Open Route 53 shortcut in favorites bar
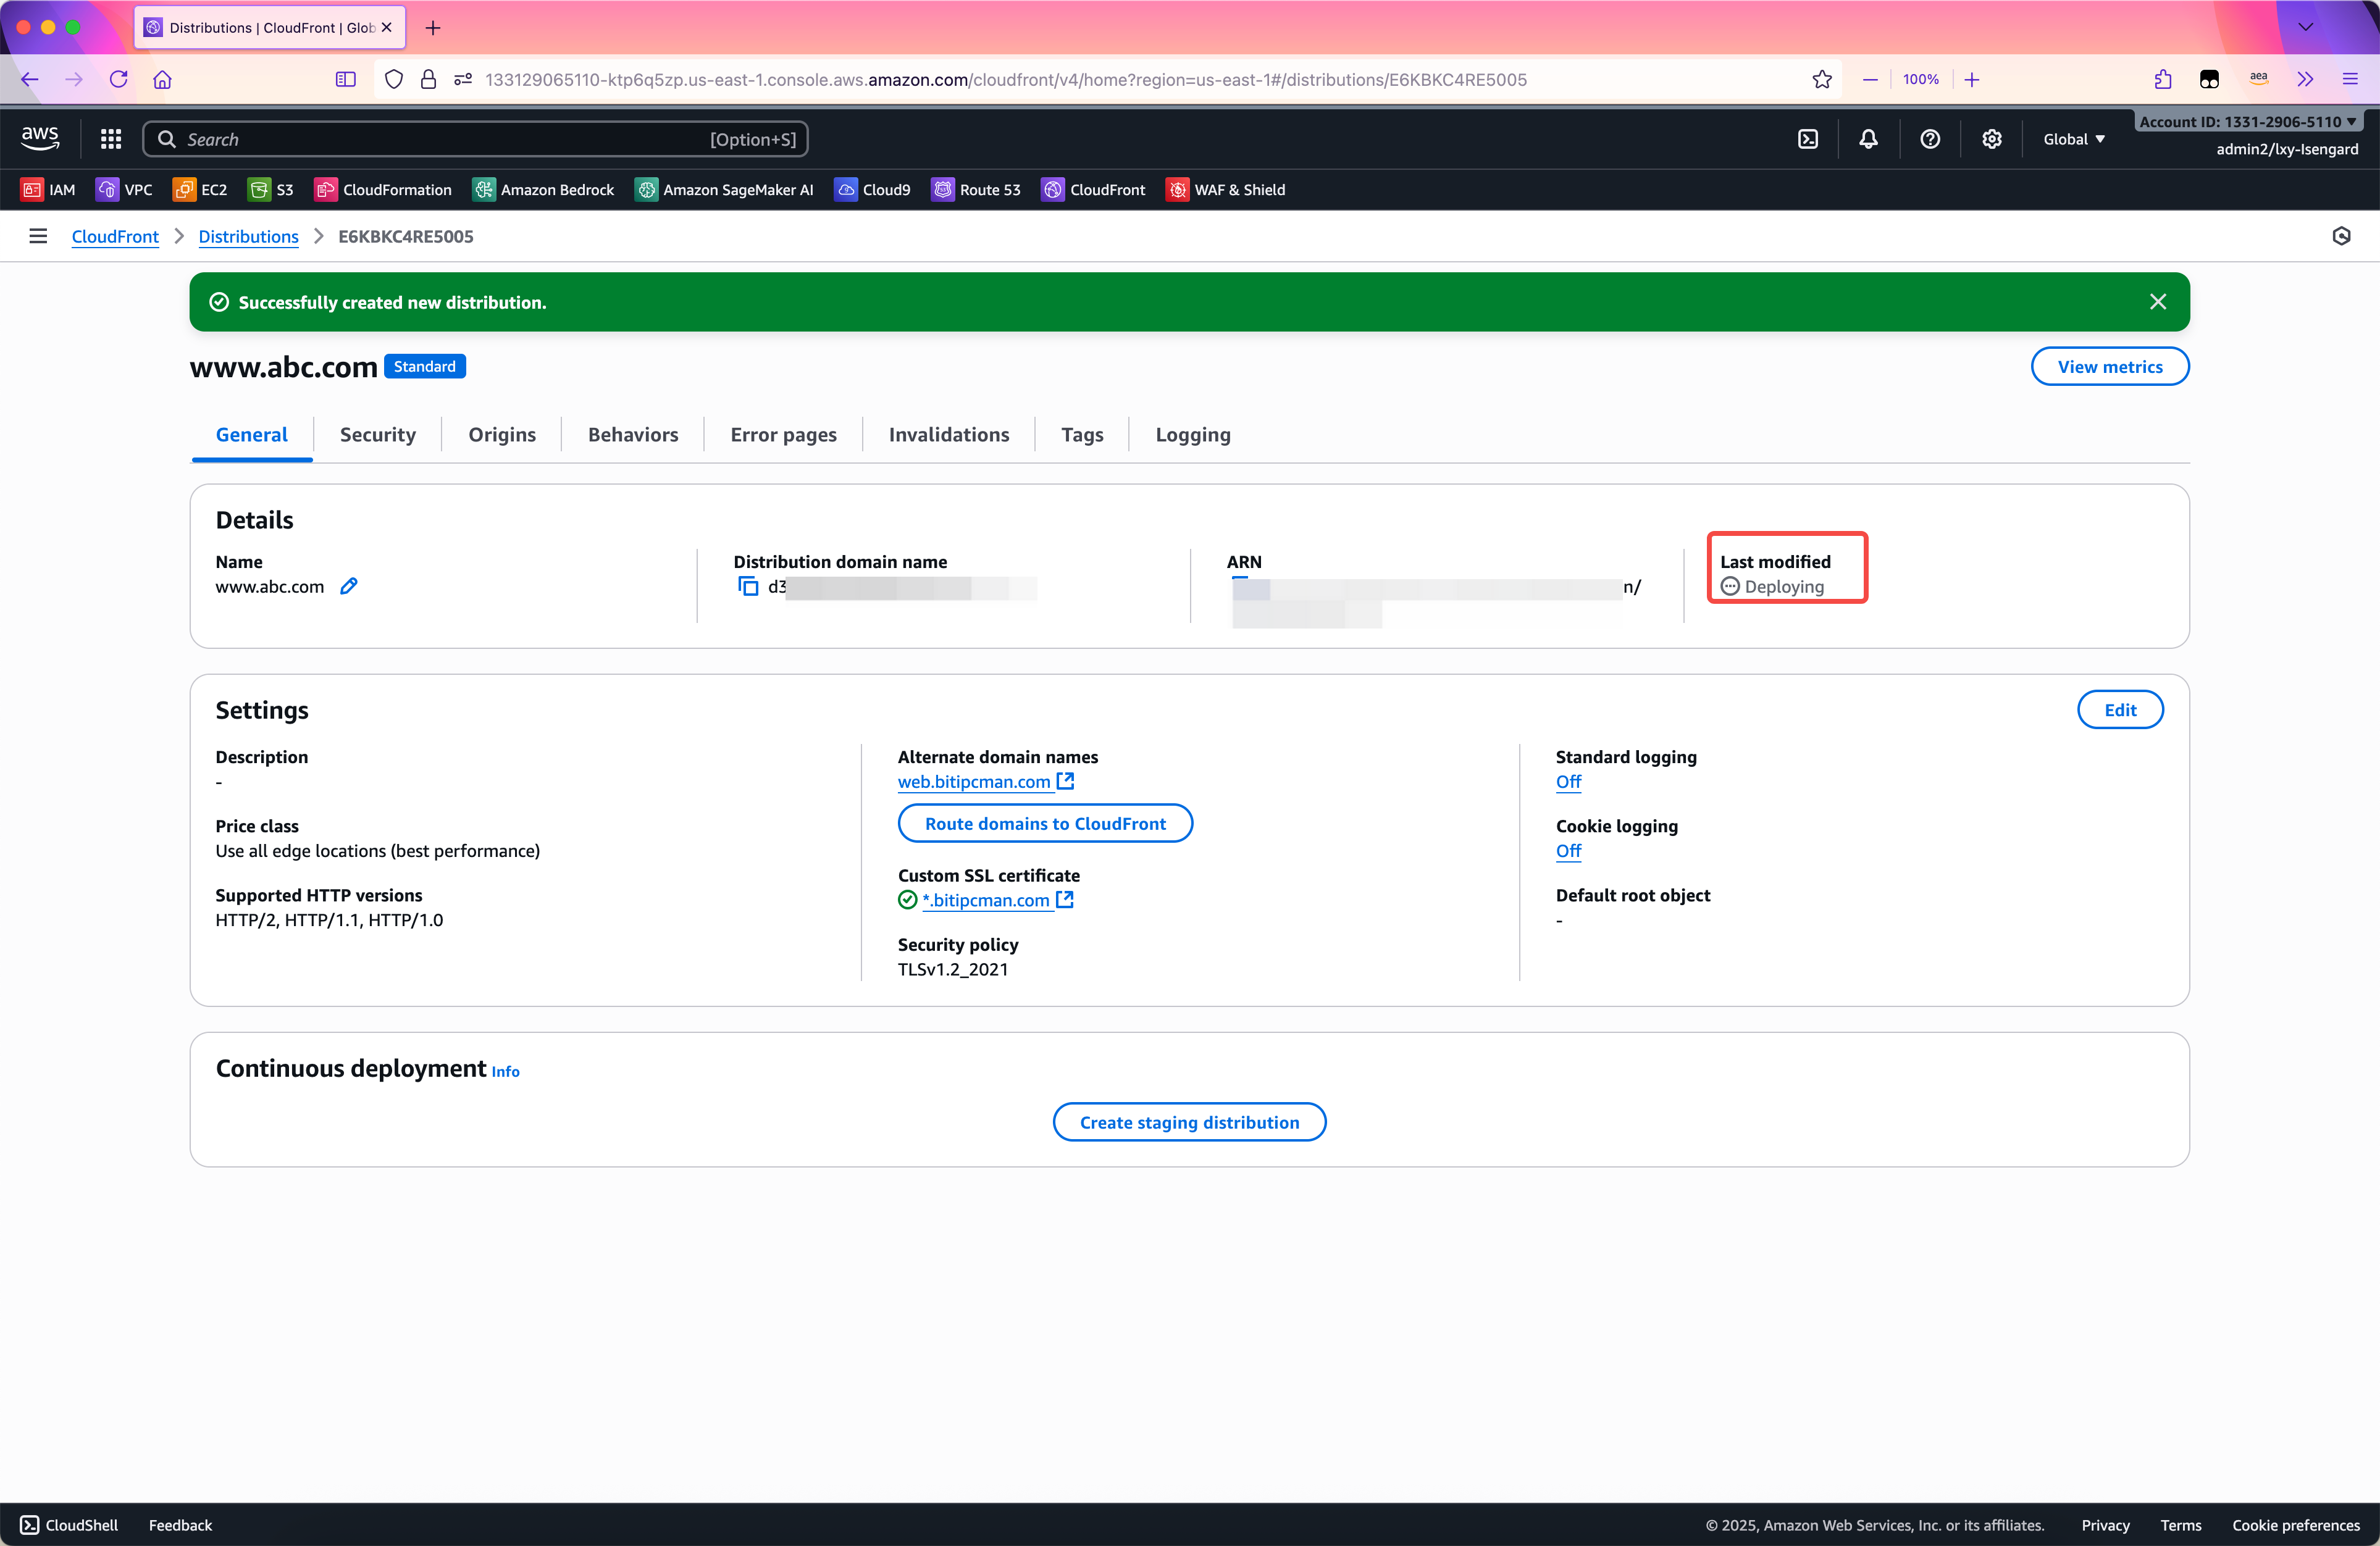This screenshot has height=1546, width=2380. click(x=976, y=190)
